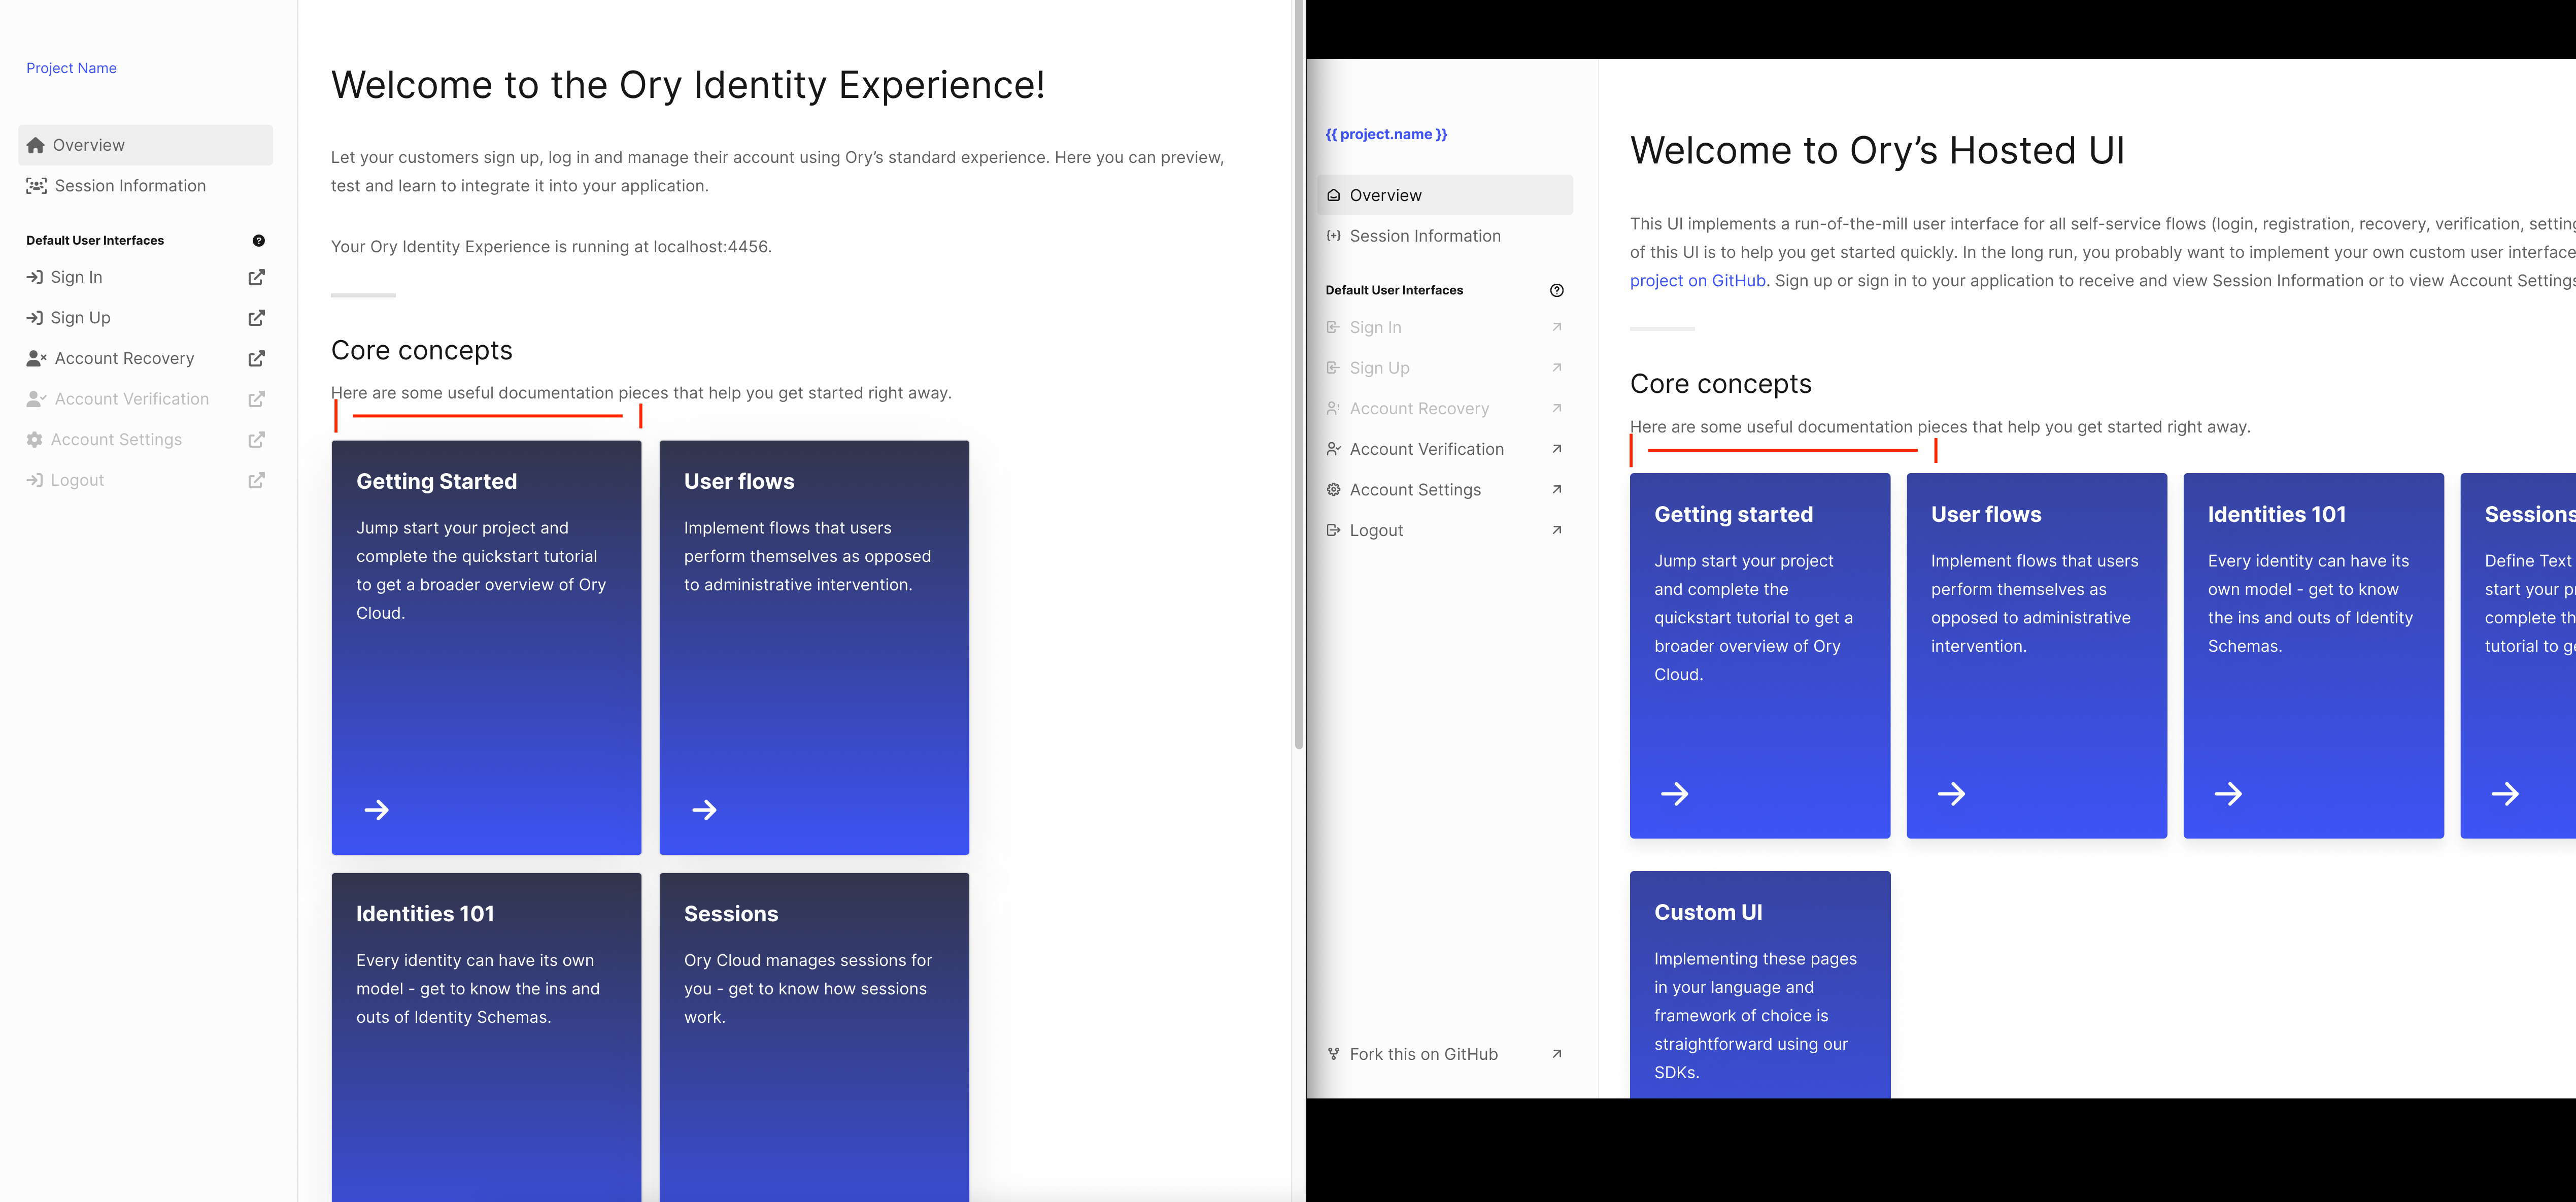Image resolution: width=2576 pixels, height=1202 pixels.
Task: Click the {{ project.name }} link in right window
Action: [1386, 134]
